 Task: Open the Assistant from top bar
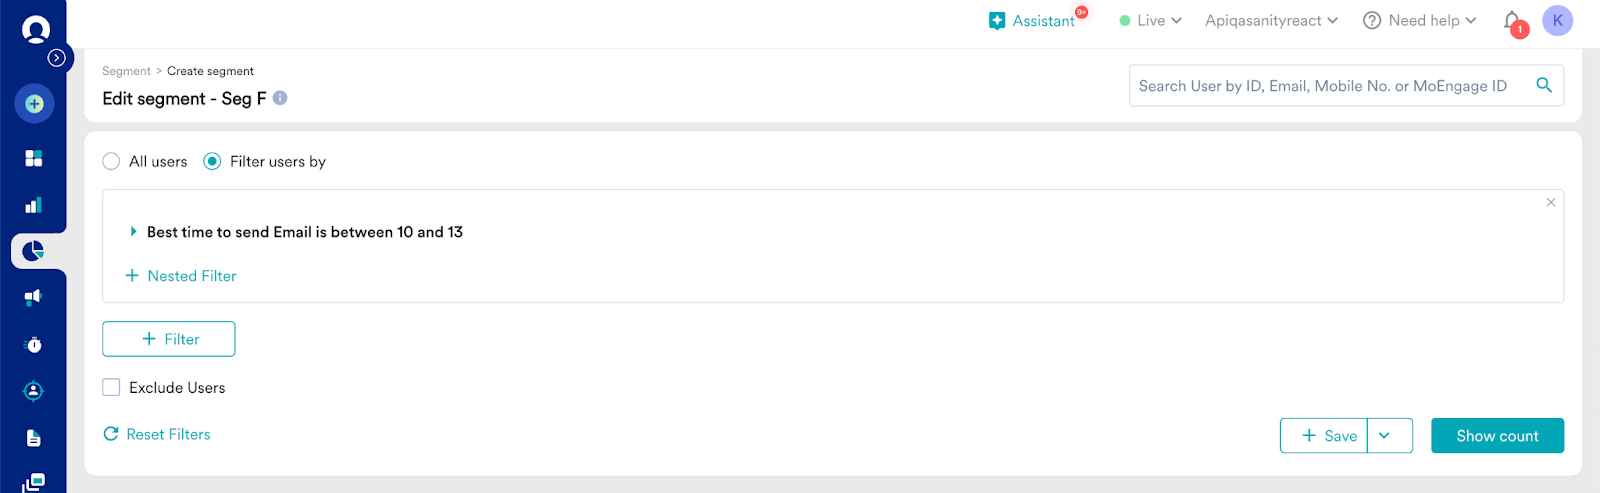pyautogui.click(x=1035, y=21)
